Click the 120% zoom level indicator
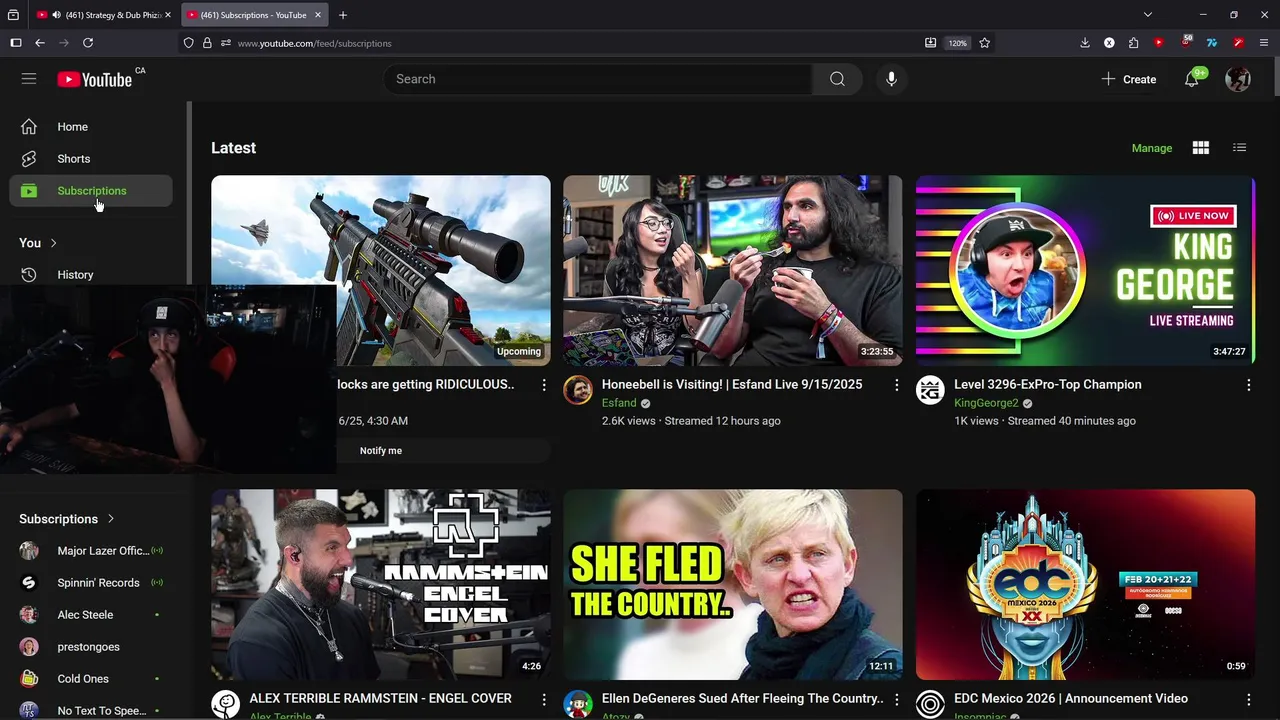 [958, 43]
